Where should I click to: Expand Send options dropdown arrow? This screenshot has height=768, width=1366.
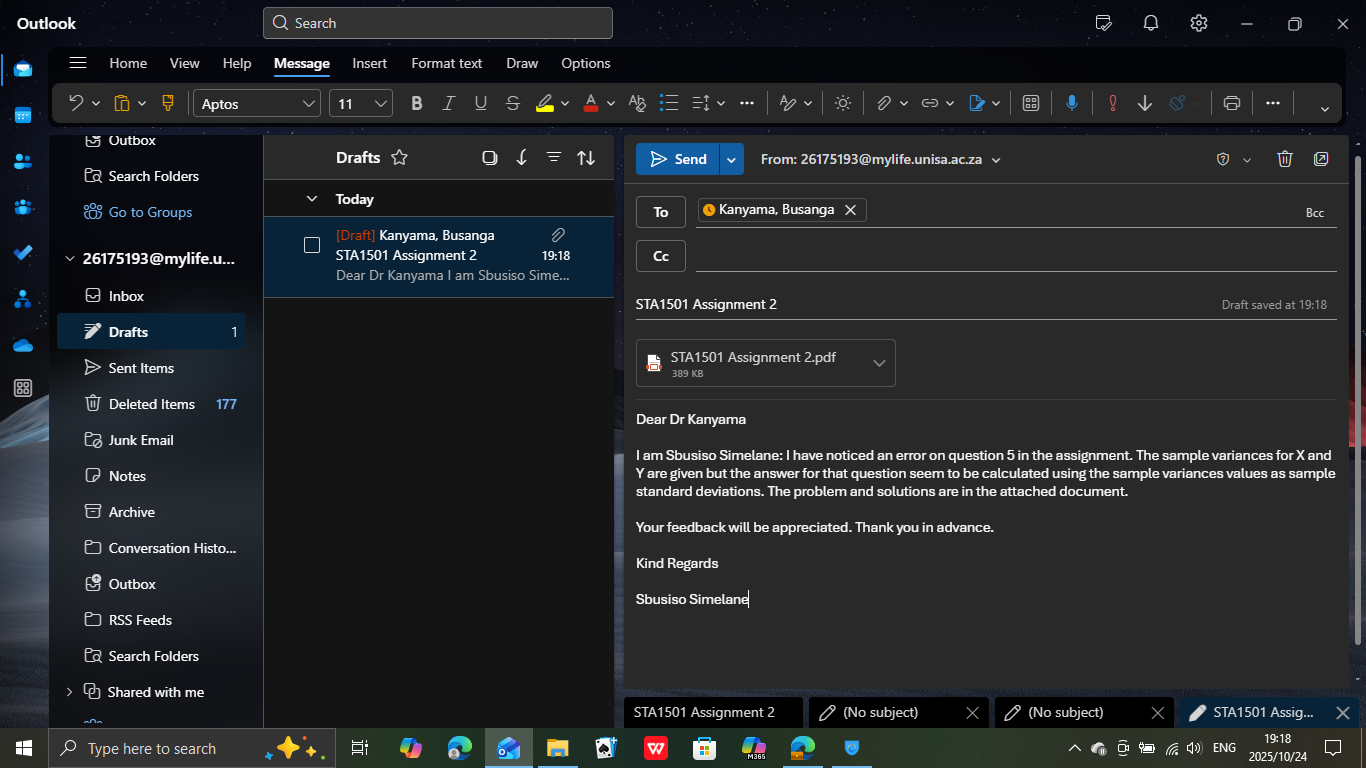point(731,159)
